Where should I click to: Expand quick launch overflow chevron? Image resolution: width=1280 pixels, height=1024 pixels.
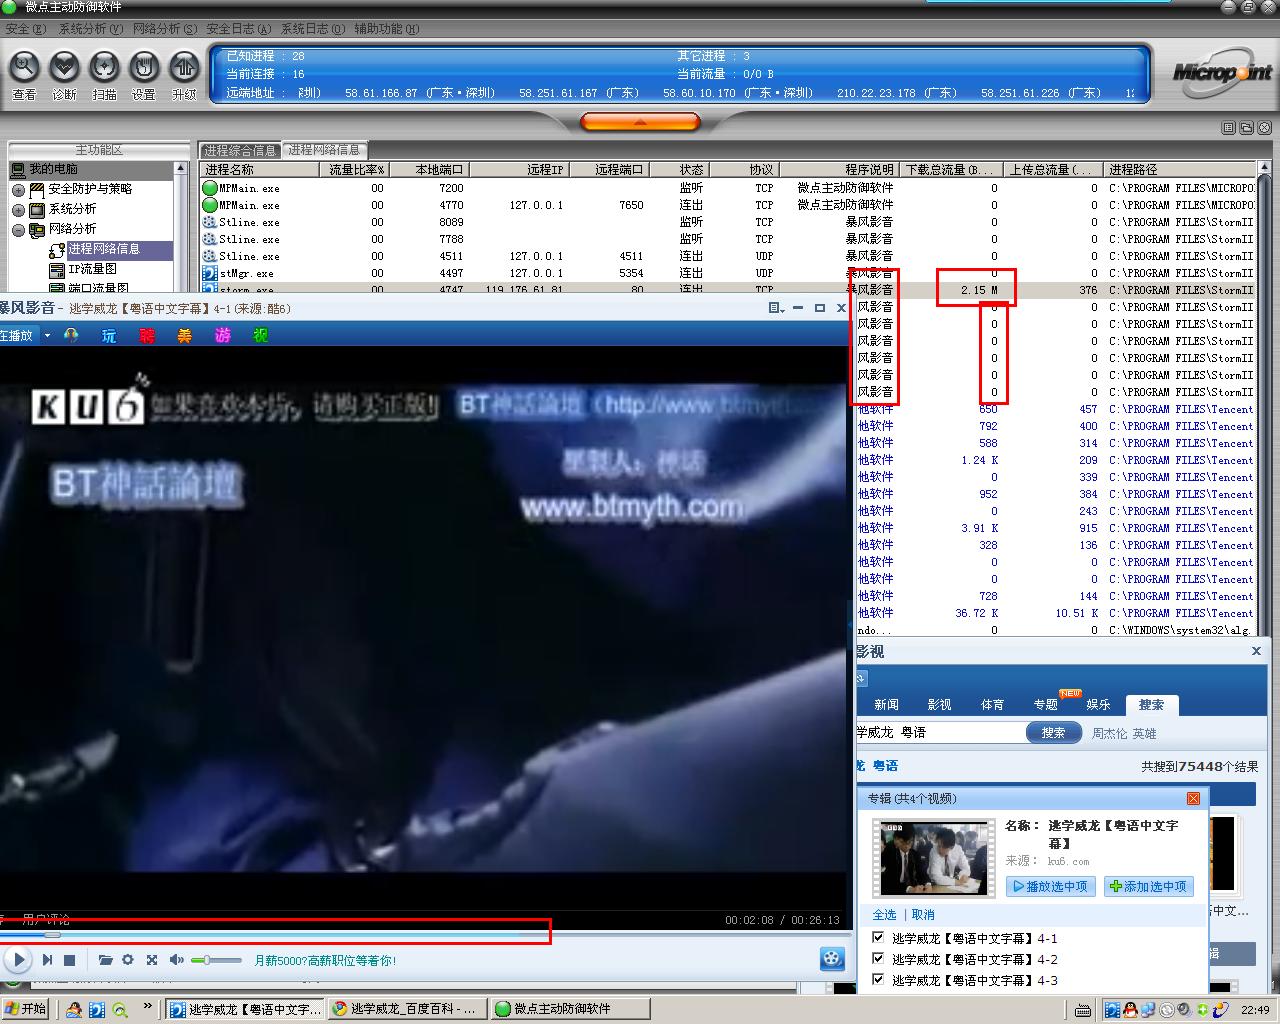point(147,1007)
